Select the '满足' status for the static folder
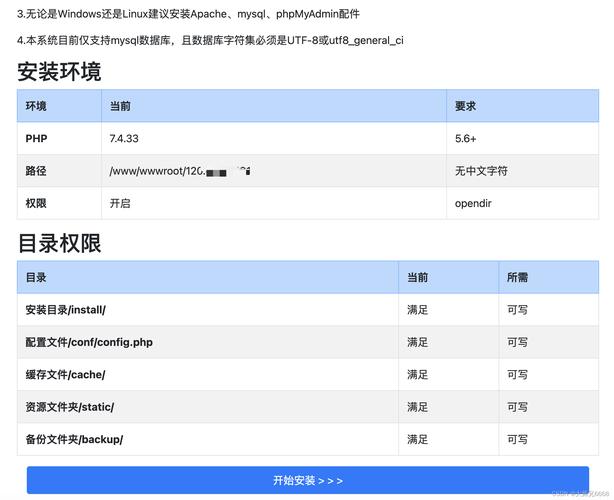 pyautogui.click(x=417, y=407)
